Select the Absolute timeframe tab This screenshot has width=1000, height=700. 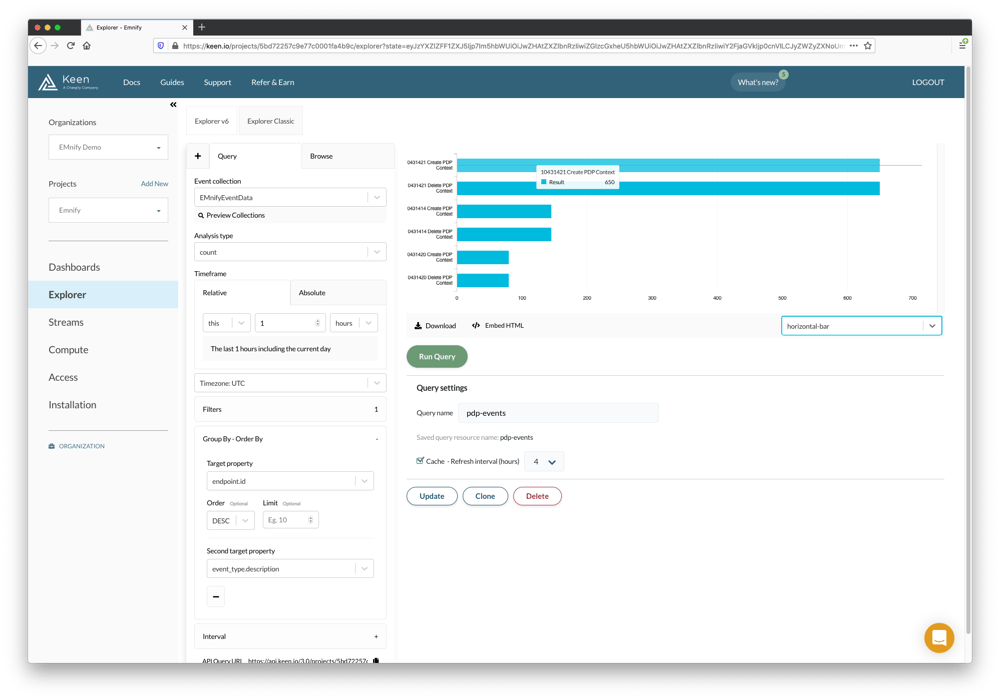tap(338, 293)
